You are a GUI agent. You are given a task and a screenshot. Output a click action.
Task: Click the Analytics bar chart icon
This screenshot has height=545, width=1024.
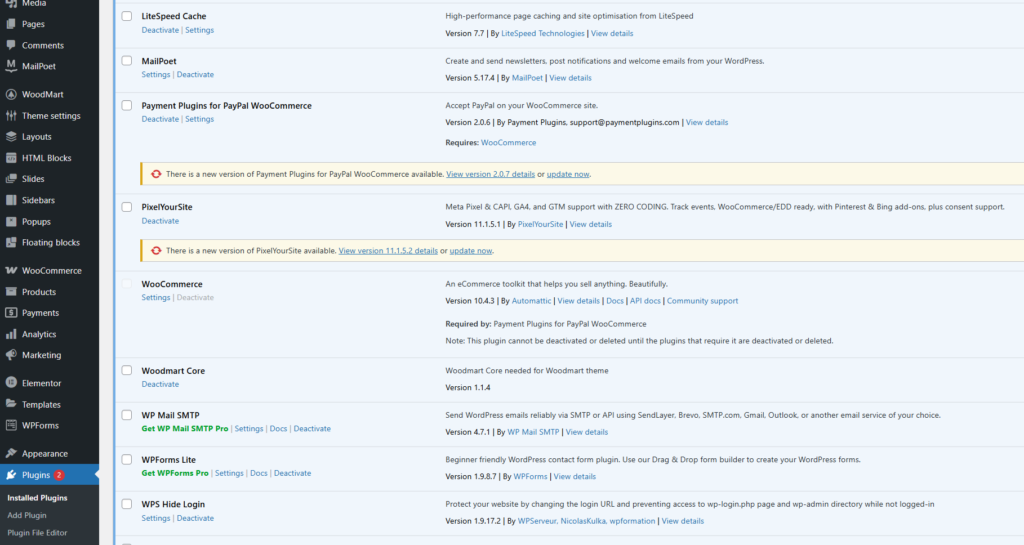click(x=11, y=334)
